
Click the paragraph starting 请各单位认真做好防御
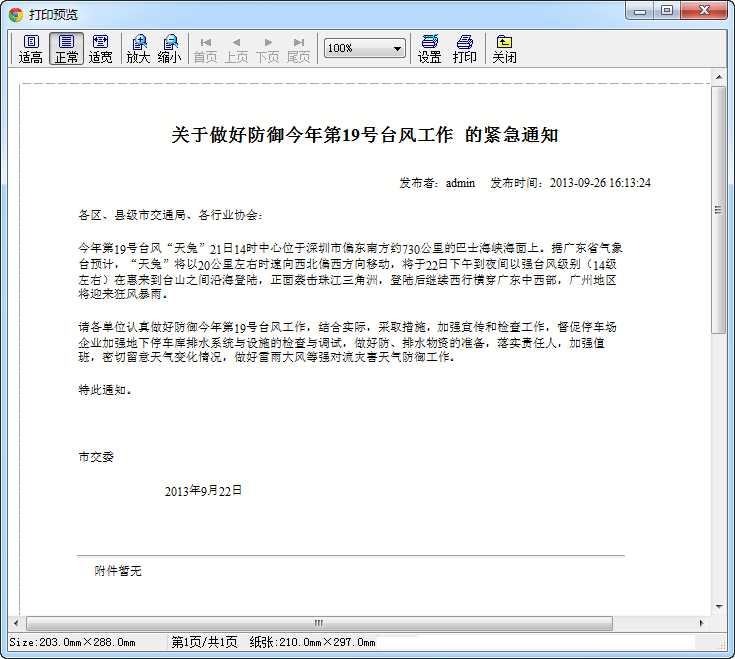tap(347, 342)
